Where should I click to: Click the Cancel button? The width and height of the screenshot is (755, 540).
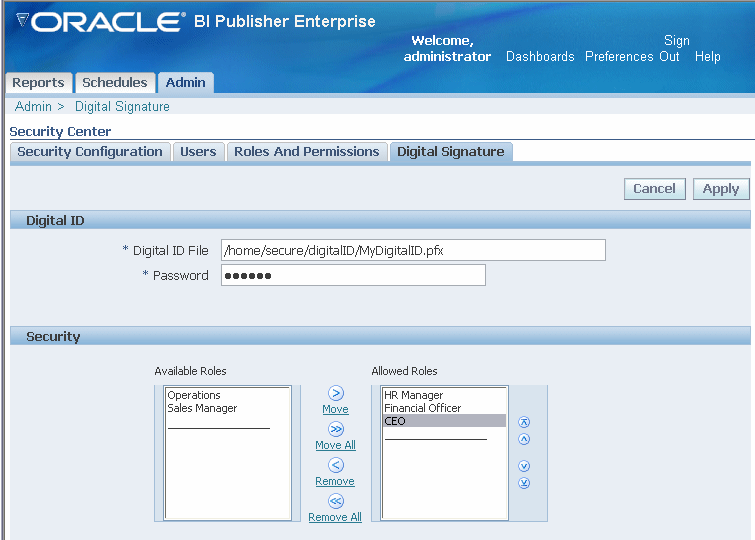click(x=654, y=188)
